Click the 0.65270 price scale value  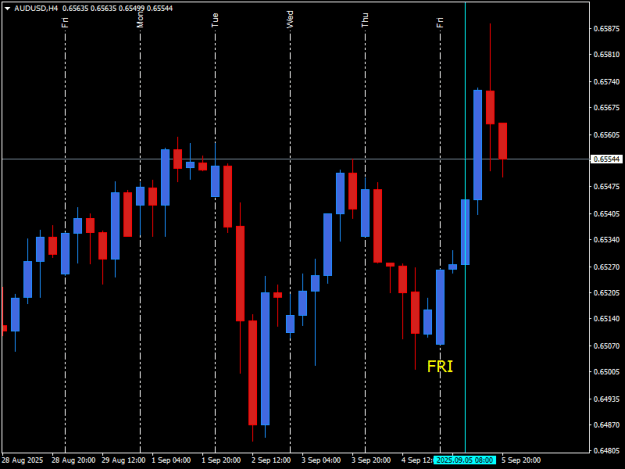click(x=607, y=267)
